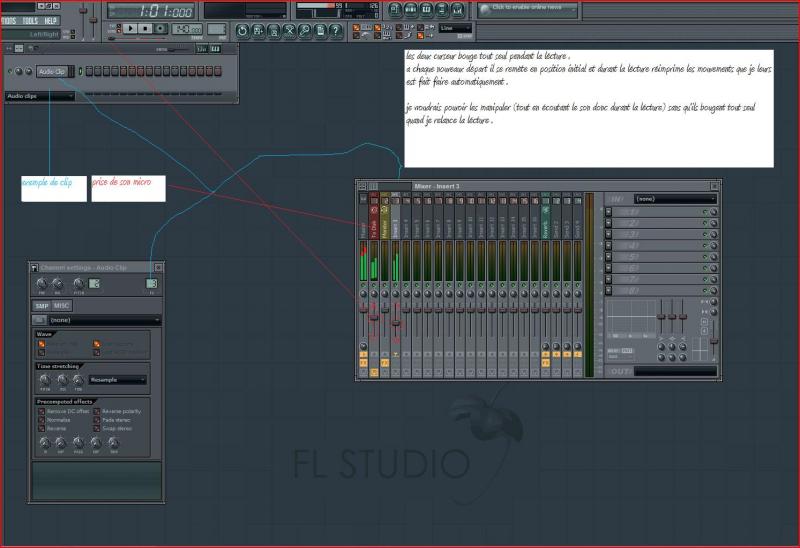The height and width of the screenshot is (548, 800).
Task: Click the Audio clip channel volume knob
Action: coord(28,71)
